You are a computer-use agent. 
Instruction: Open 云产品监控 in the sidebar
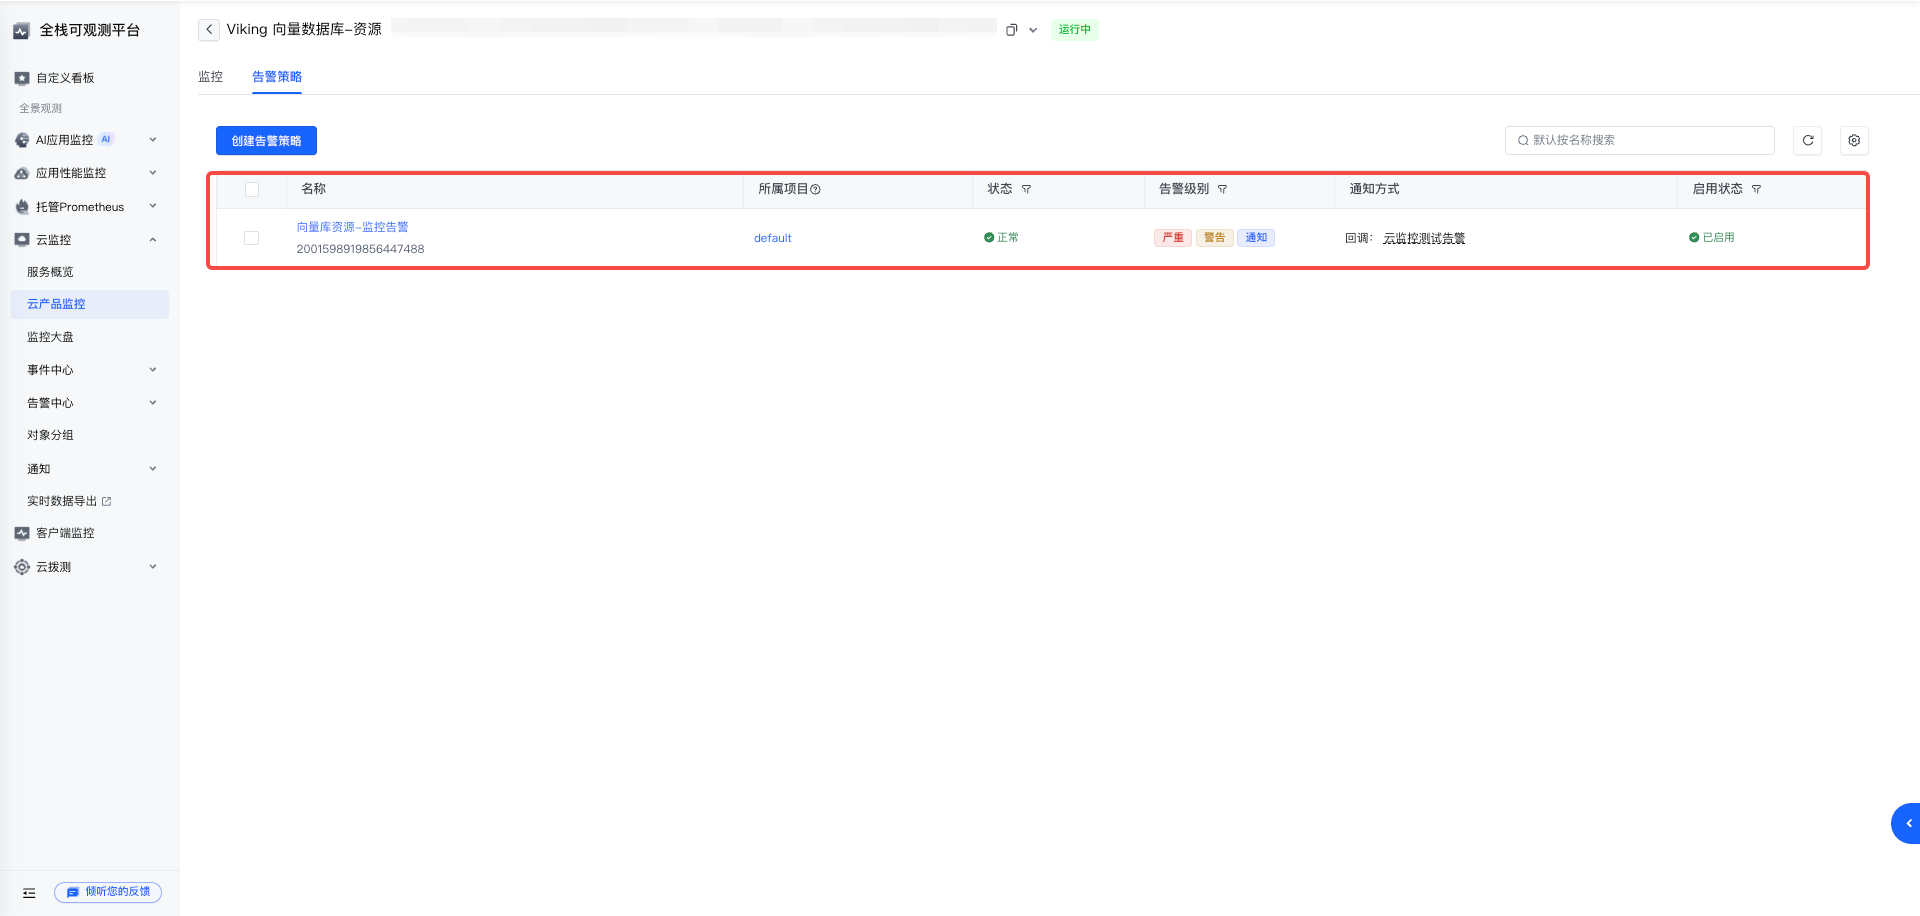(x=90, y=304)
